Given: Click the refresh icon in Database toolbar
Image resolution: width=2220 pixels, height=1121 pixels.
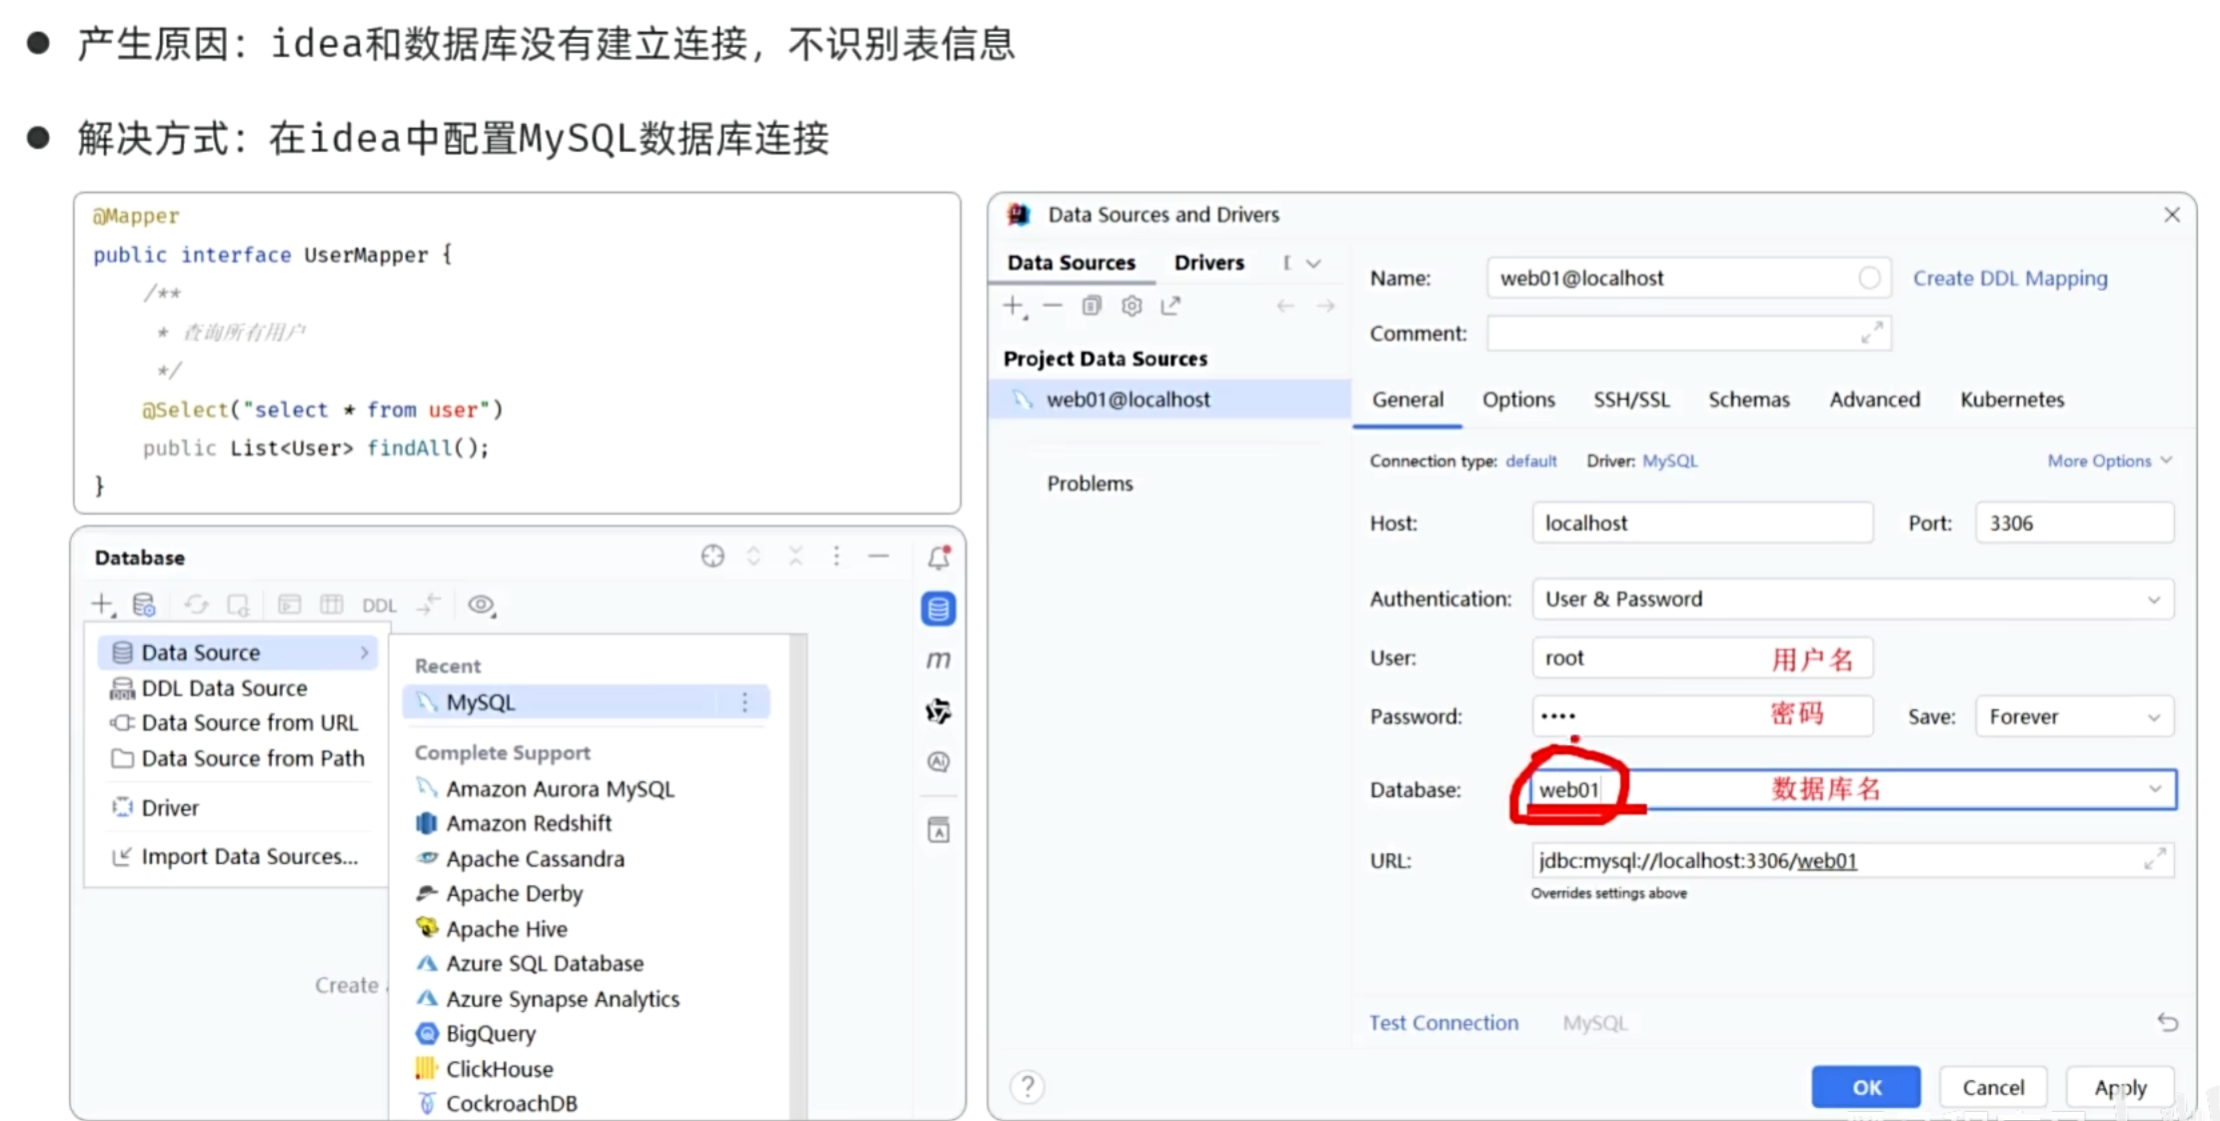Looking at the screenshot, I should coord(196,605).
